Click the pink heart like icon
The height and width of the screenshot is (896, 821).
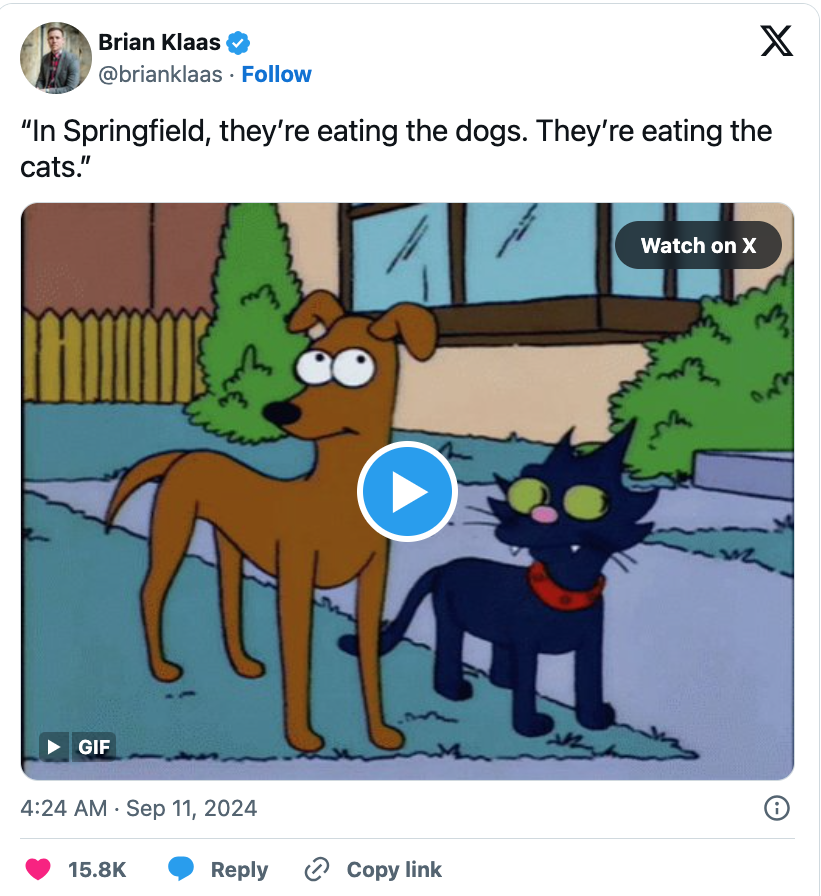point(38,869)
